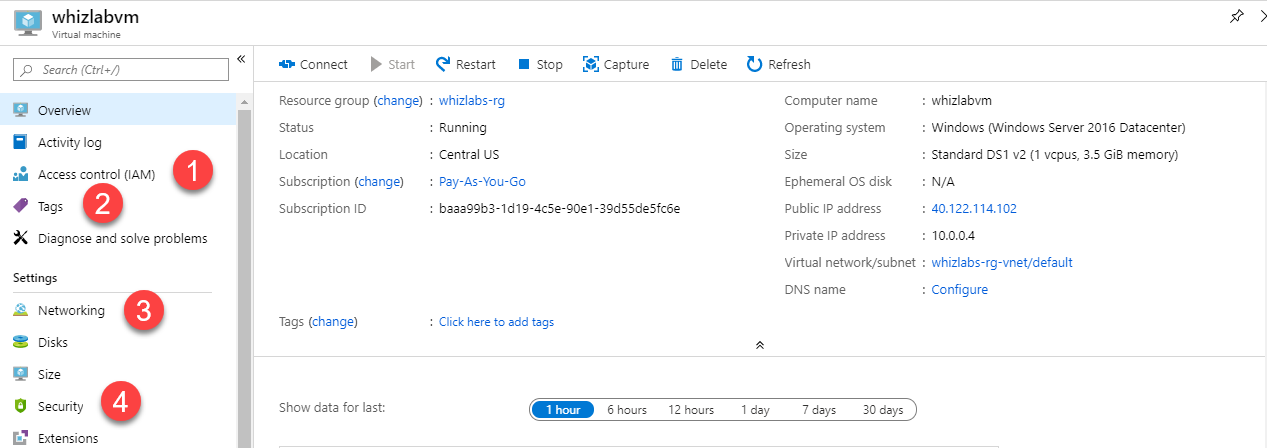This screenshot has height=448, width=1267.
Task: Click the Activity log icon
Action: coord(20,142)
